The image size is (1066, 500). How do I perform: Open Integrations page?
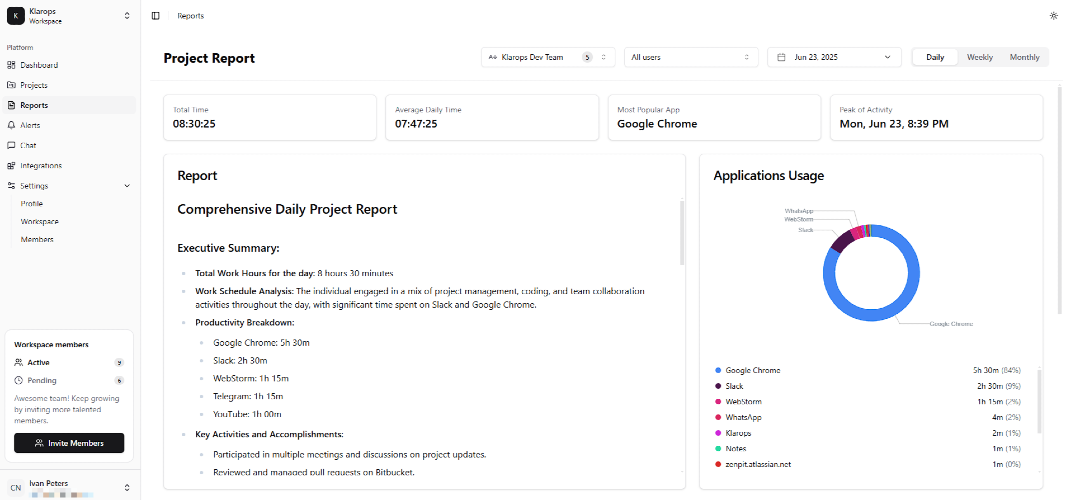(x=71, y=165)
